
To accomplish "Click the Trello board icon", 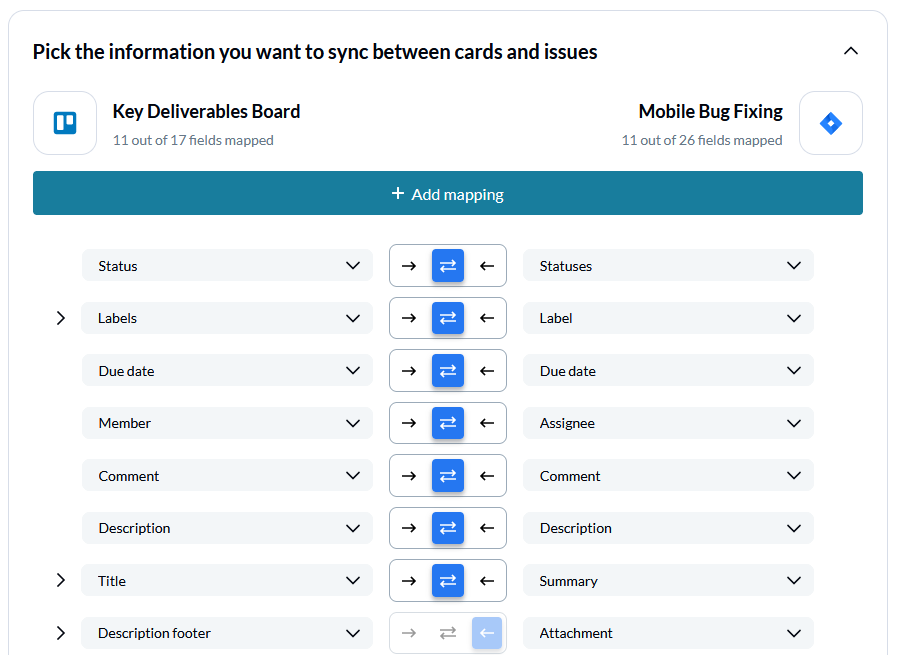I will [x=65, y=123].
